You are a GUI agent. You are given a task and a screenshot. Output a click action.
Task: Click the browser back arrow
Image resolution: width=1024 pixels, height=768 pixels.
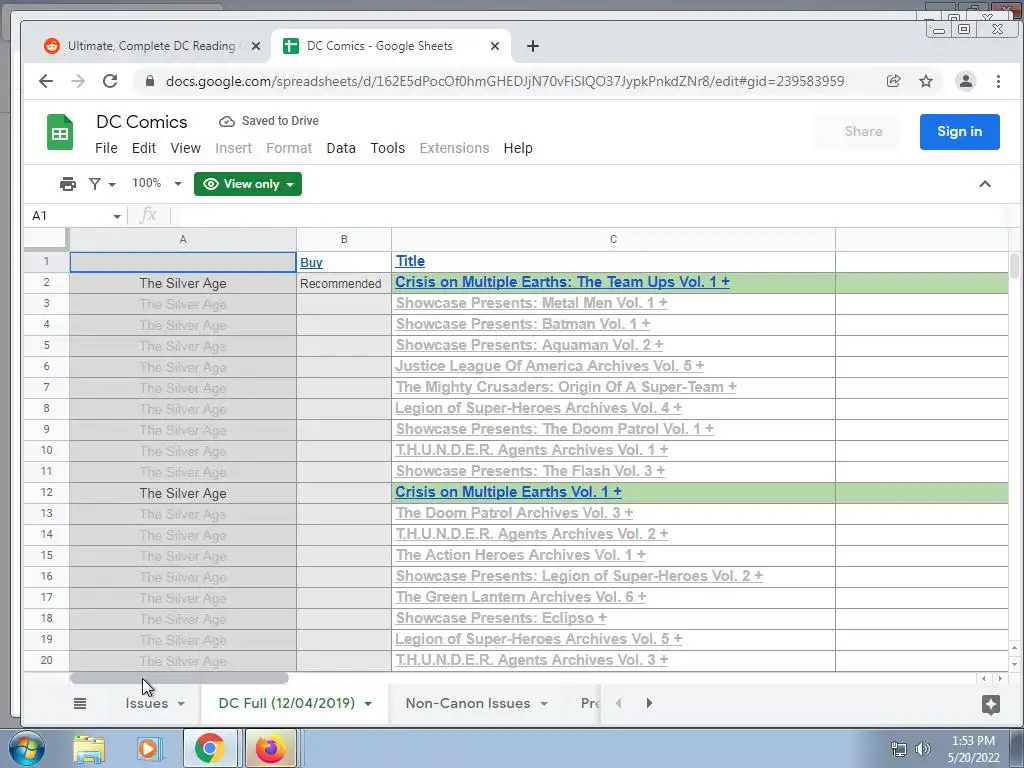click(x=46, y=81)
